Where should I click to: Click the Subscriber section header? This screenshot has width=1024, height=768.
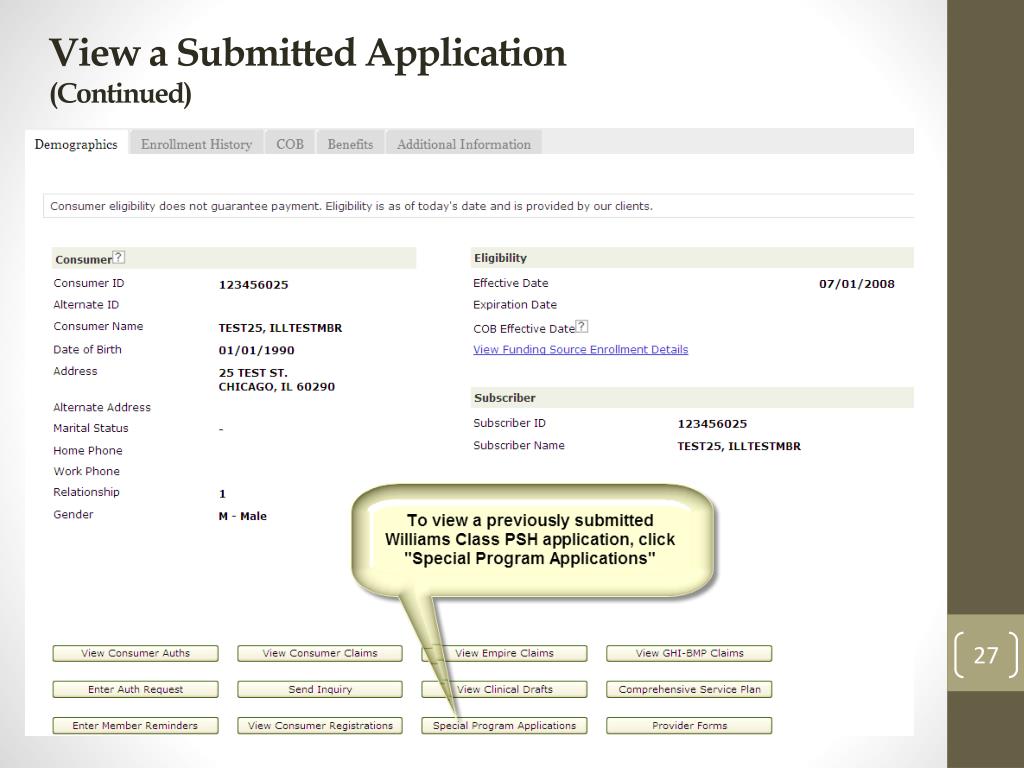click(x=692, y=398)
